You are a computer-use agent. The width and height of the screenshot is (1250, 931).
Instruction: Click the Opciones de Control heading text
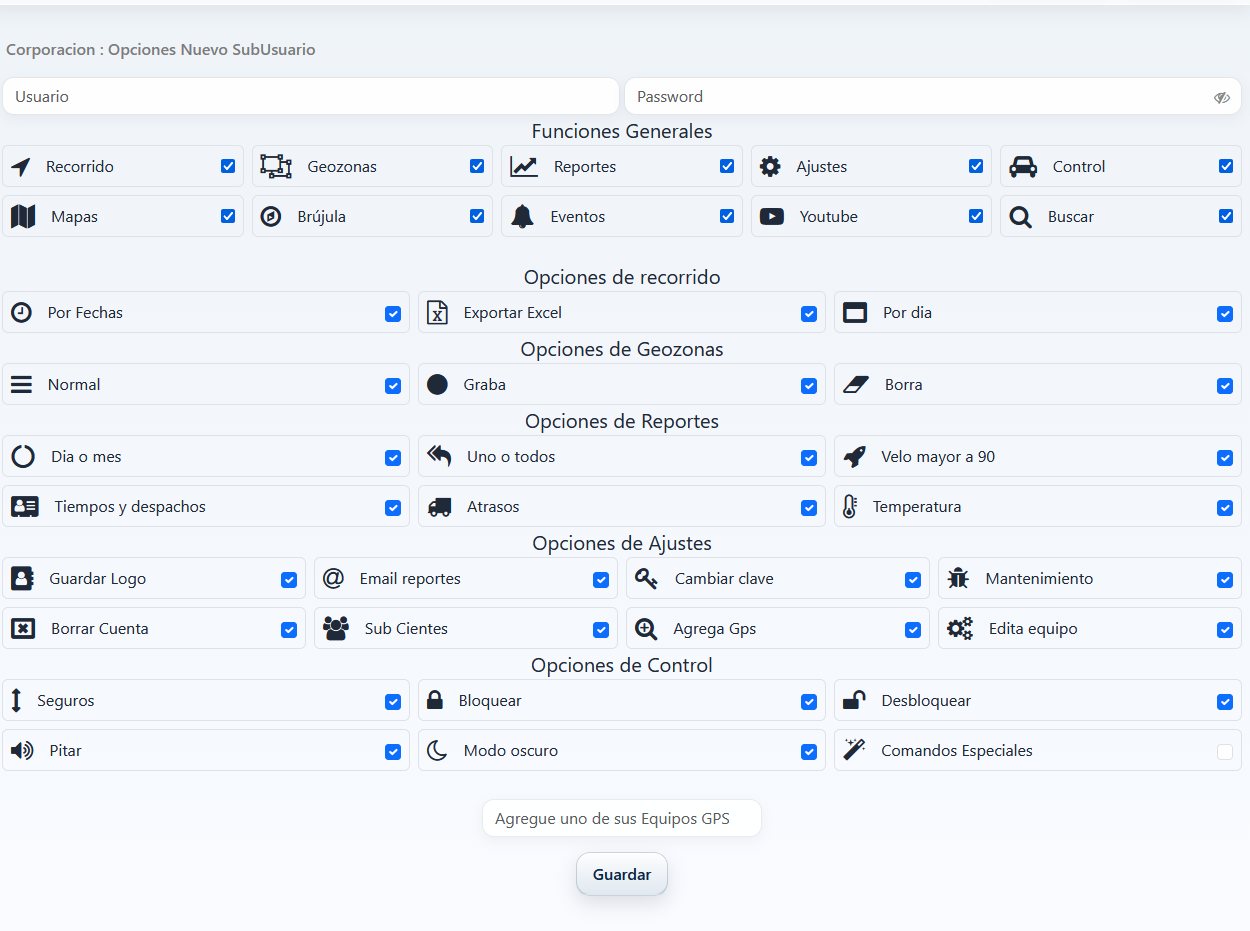tap(622, 665)
